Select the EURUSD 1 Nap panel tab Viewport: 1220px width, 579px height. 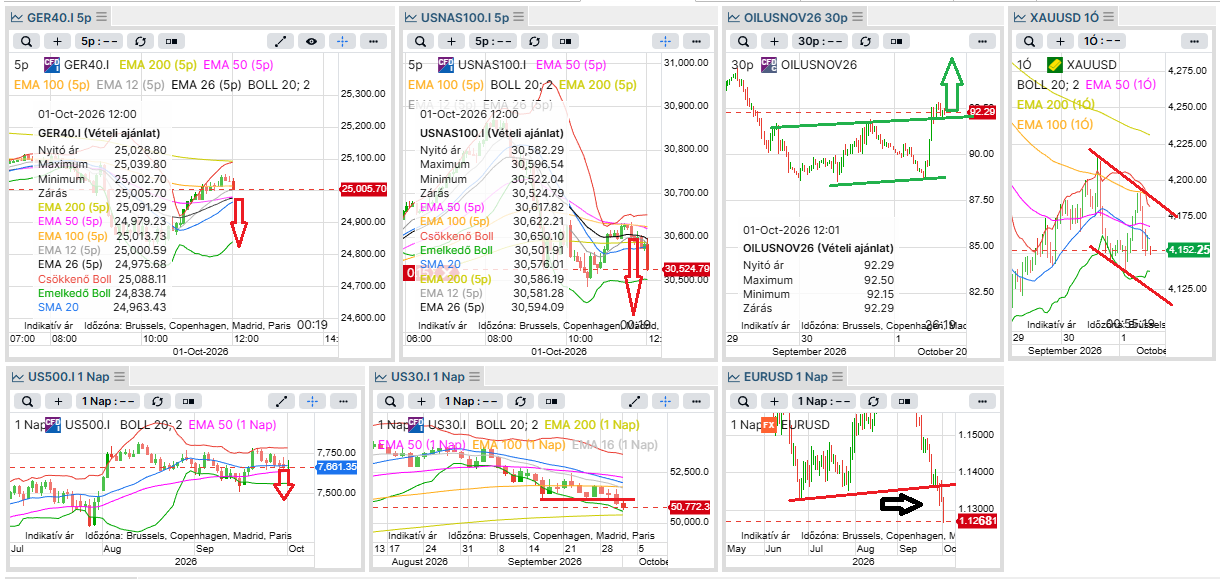pyautogui.click(x=786, y=377)
